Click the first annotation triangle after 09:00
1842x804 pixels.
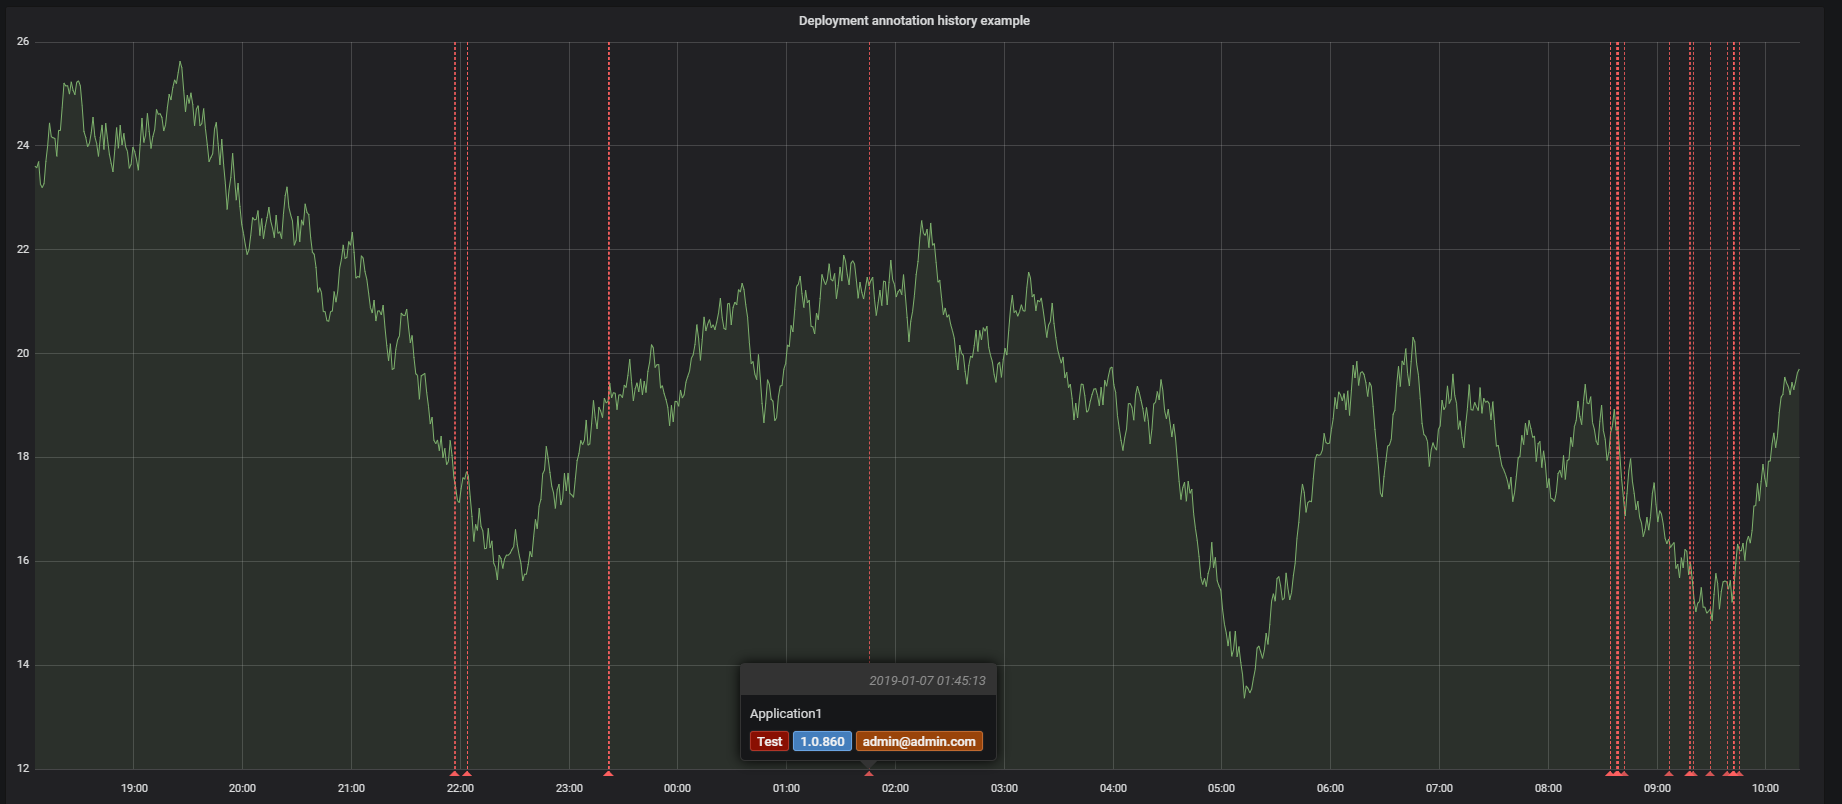pos(1669,773)
